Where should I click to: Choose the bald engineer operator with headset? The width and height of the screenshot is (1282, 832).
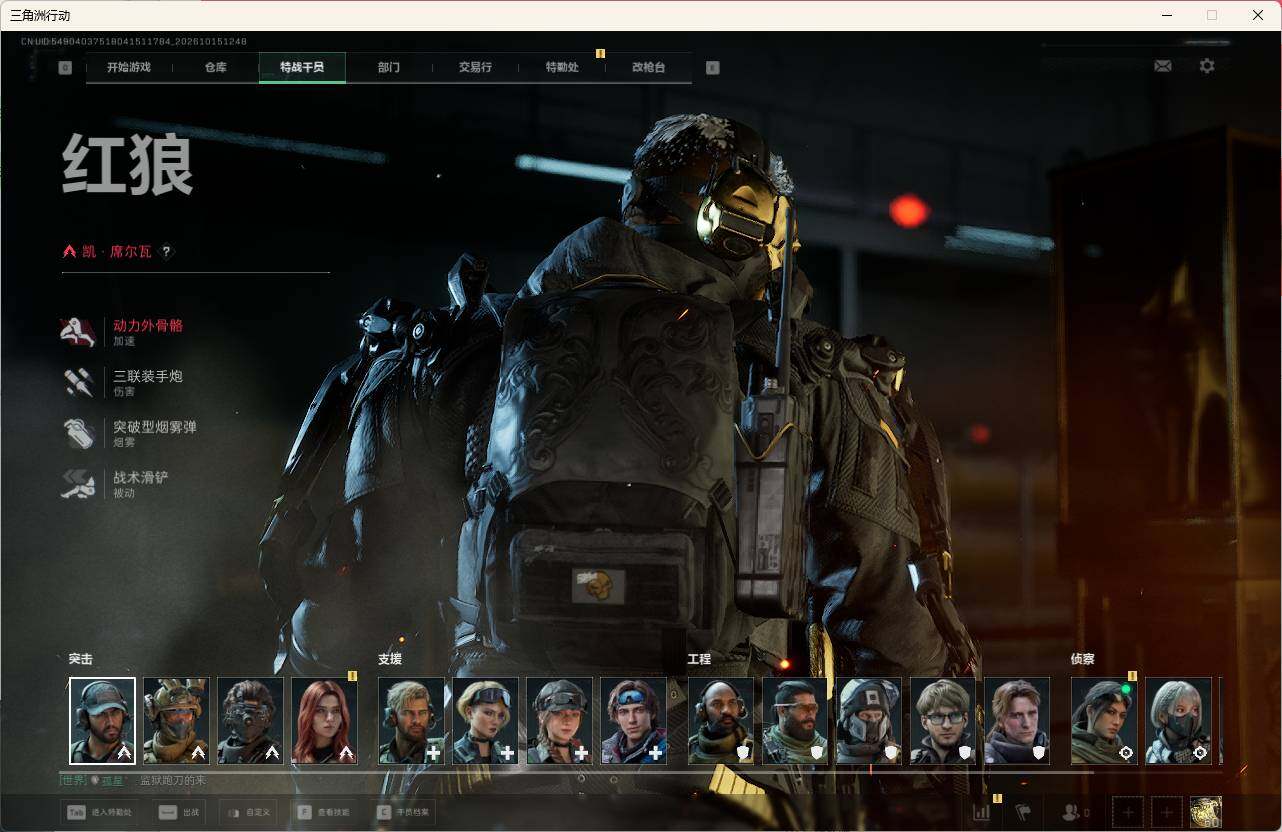721,721
